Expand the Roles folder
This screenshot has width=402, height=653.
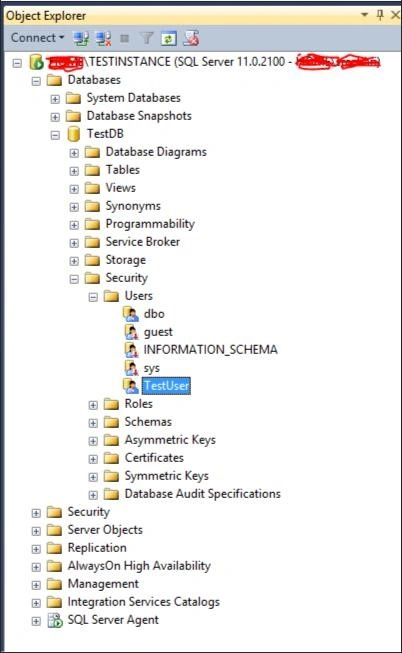pos(93,405)
